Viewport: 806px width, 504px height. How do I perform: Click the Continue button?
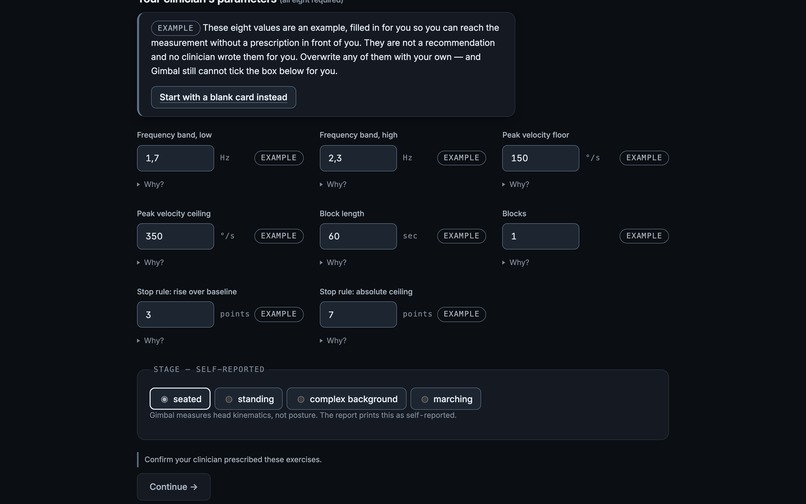click(174, 487)
